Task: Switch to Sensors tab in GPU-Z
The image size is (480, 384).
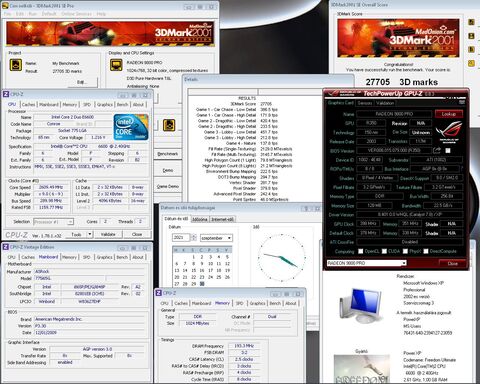Action: [x=365, y=103]
